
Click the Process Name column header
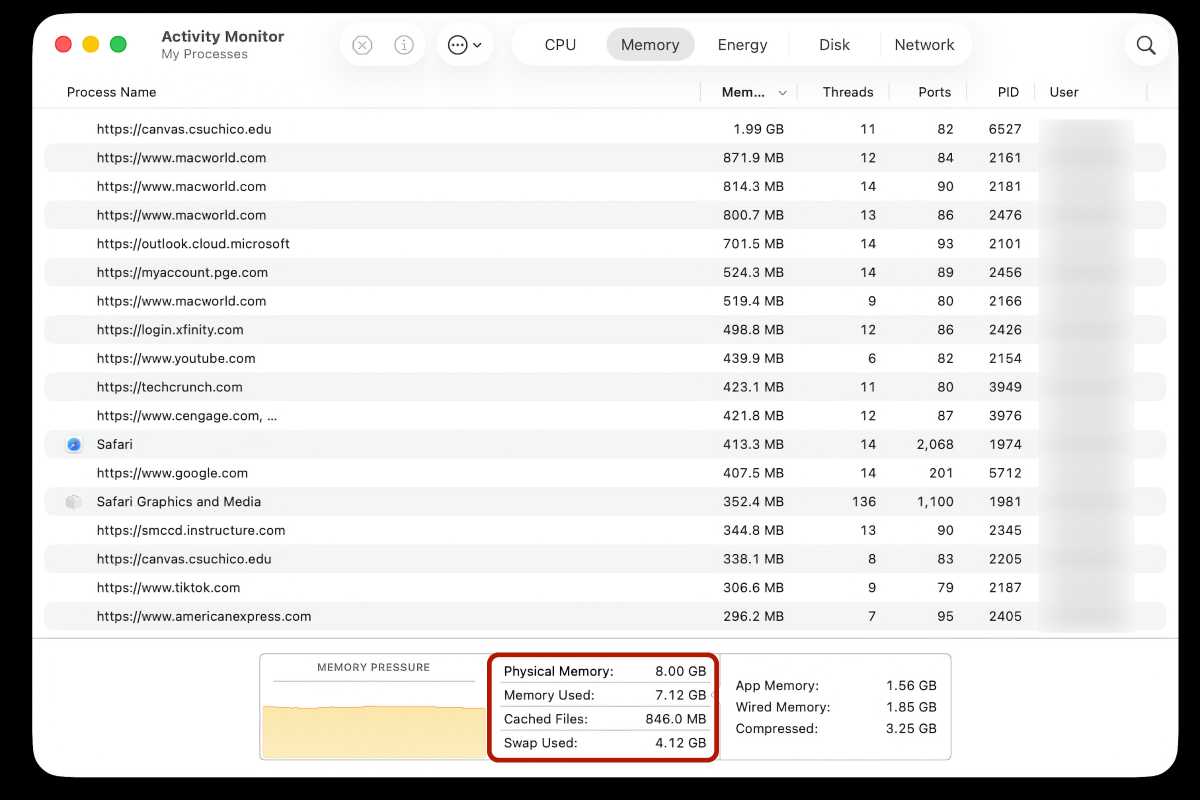(111, 92)
